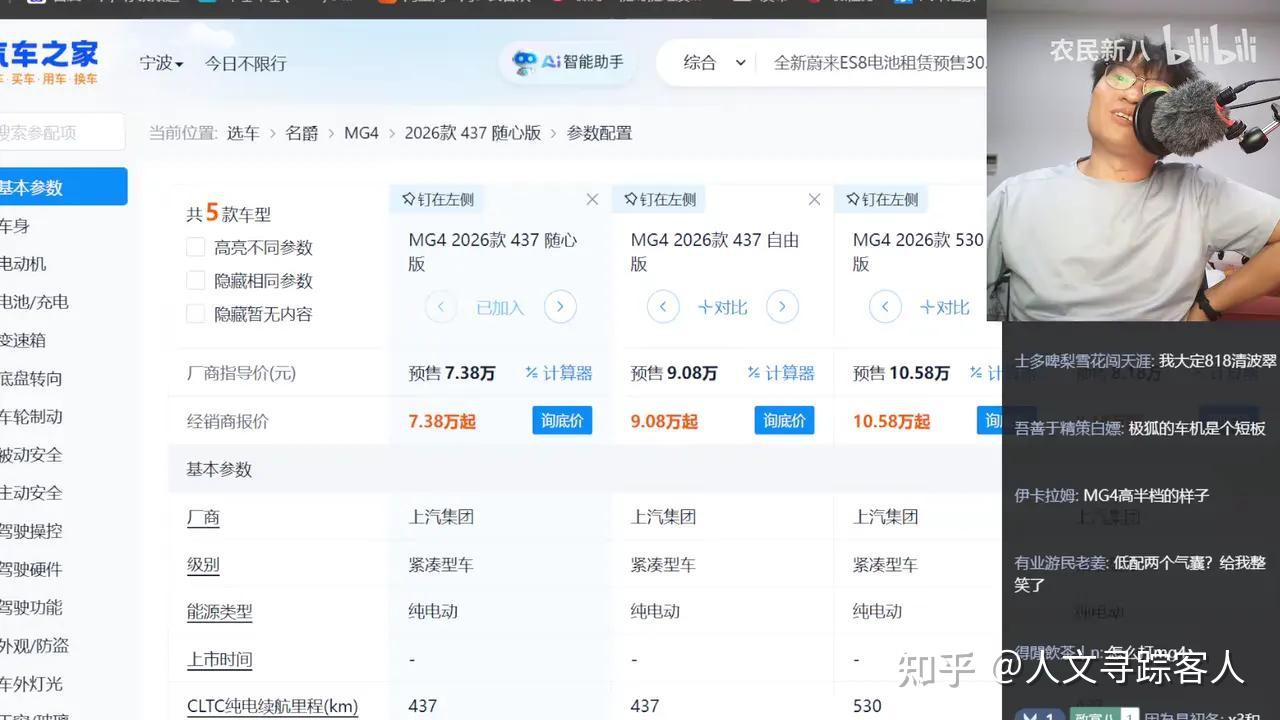This screenshot has width=1280, height=720.
Task: Open the MG4 breadcrumb link
Action: point(361,132)
